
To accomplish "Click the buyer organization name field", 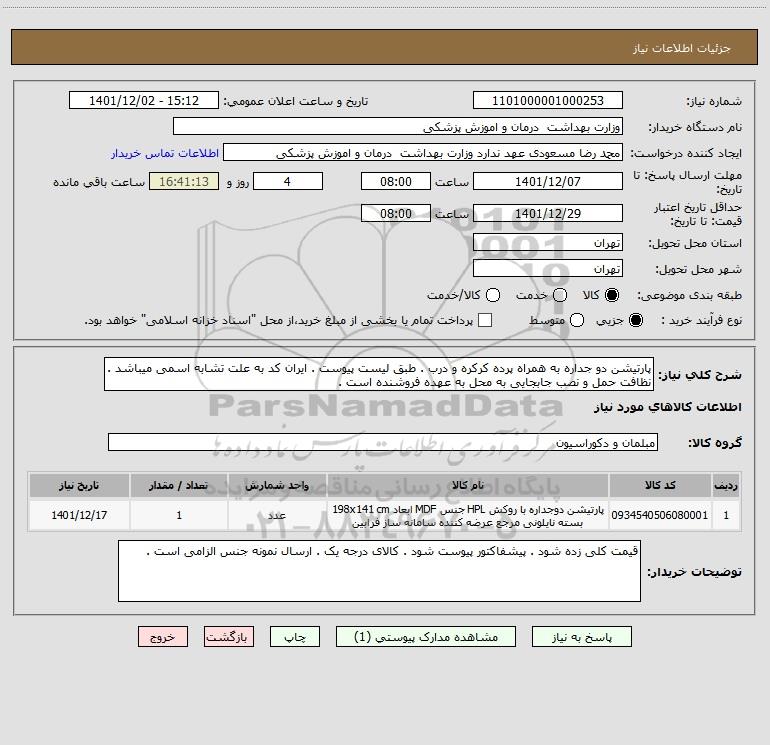I will 398,127.
